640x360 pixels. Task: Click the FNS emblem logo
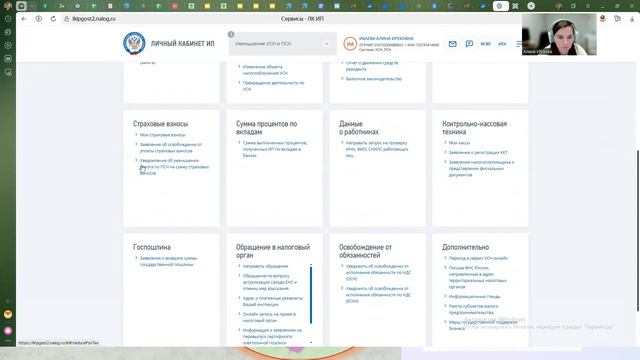click(x=134, y=43)
